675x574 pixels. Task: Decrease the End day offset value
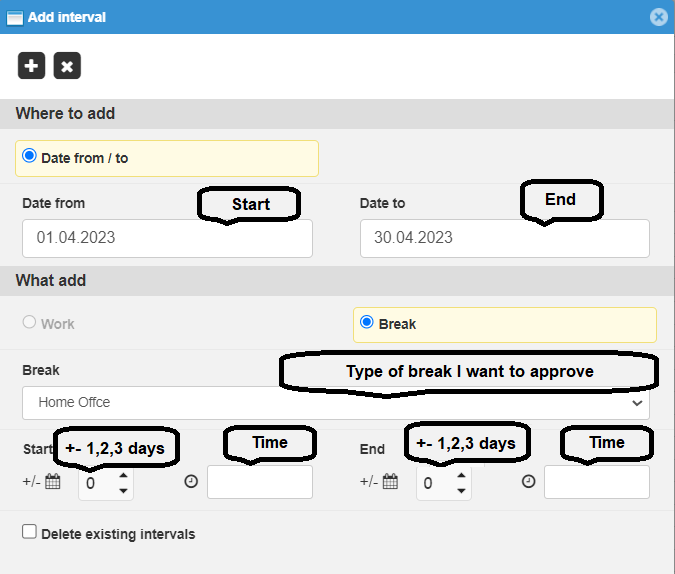tap(461, 490)
